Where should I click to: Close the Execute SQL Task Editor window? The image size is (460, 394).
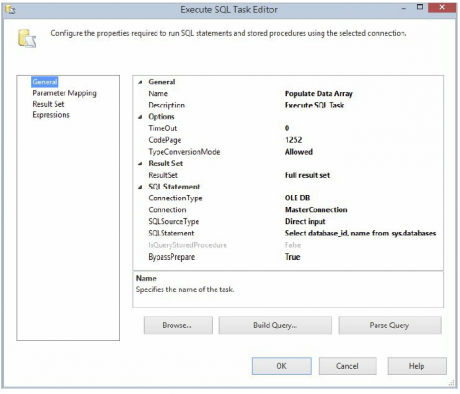pyautogui.click(x=442, y=8)
